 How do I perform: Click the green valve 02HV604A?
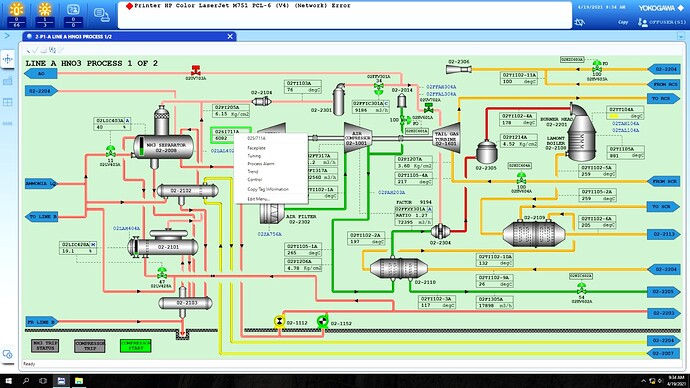tap(521, 178)
